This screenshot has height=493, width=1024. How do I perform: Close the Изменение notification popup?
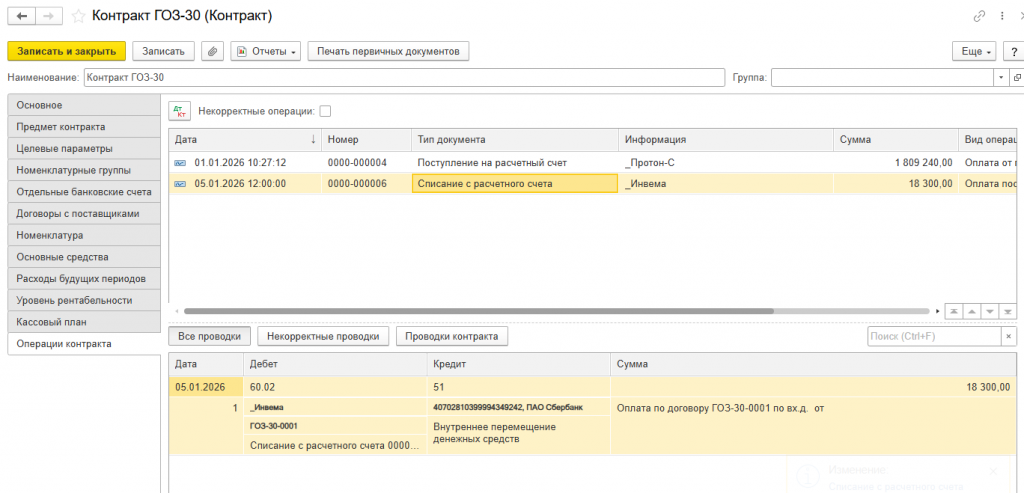point(993,471)
